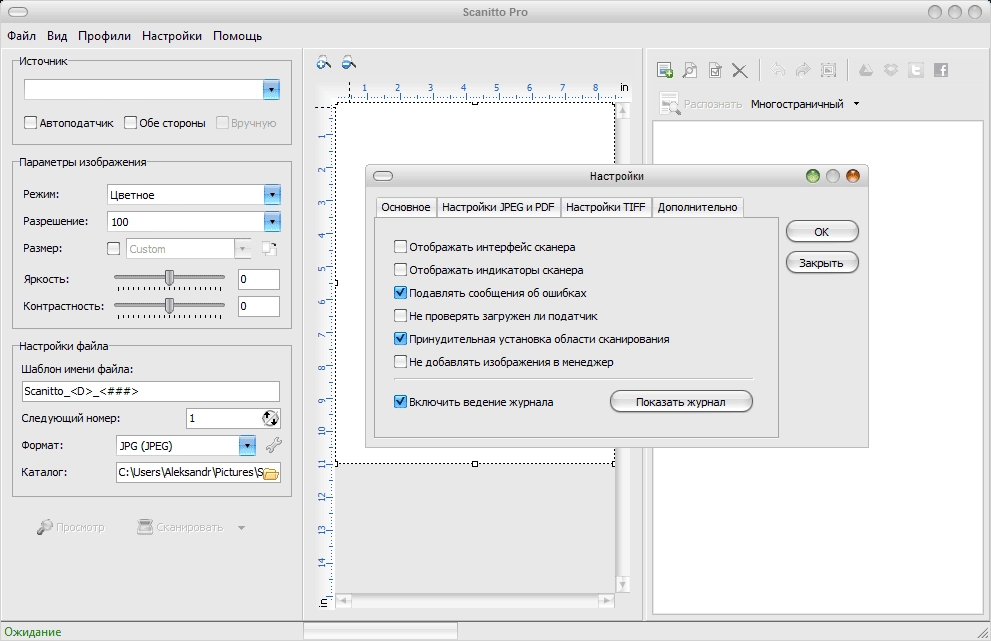
Task: Confirm settings with OK button
Action: (x=822, y=232)
